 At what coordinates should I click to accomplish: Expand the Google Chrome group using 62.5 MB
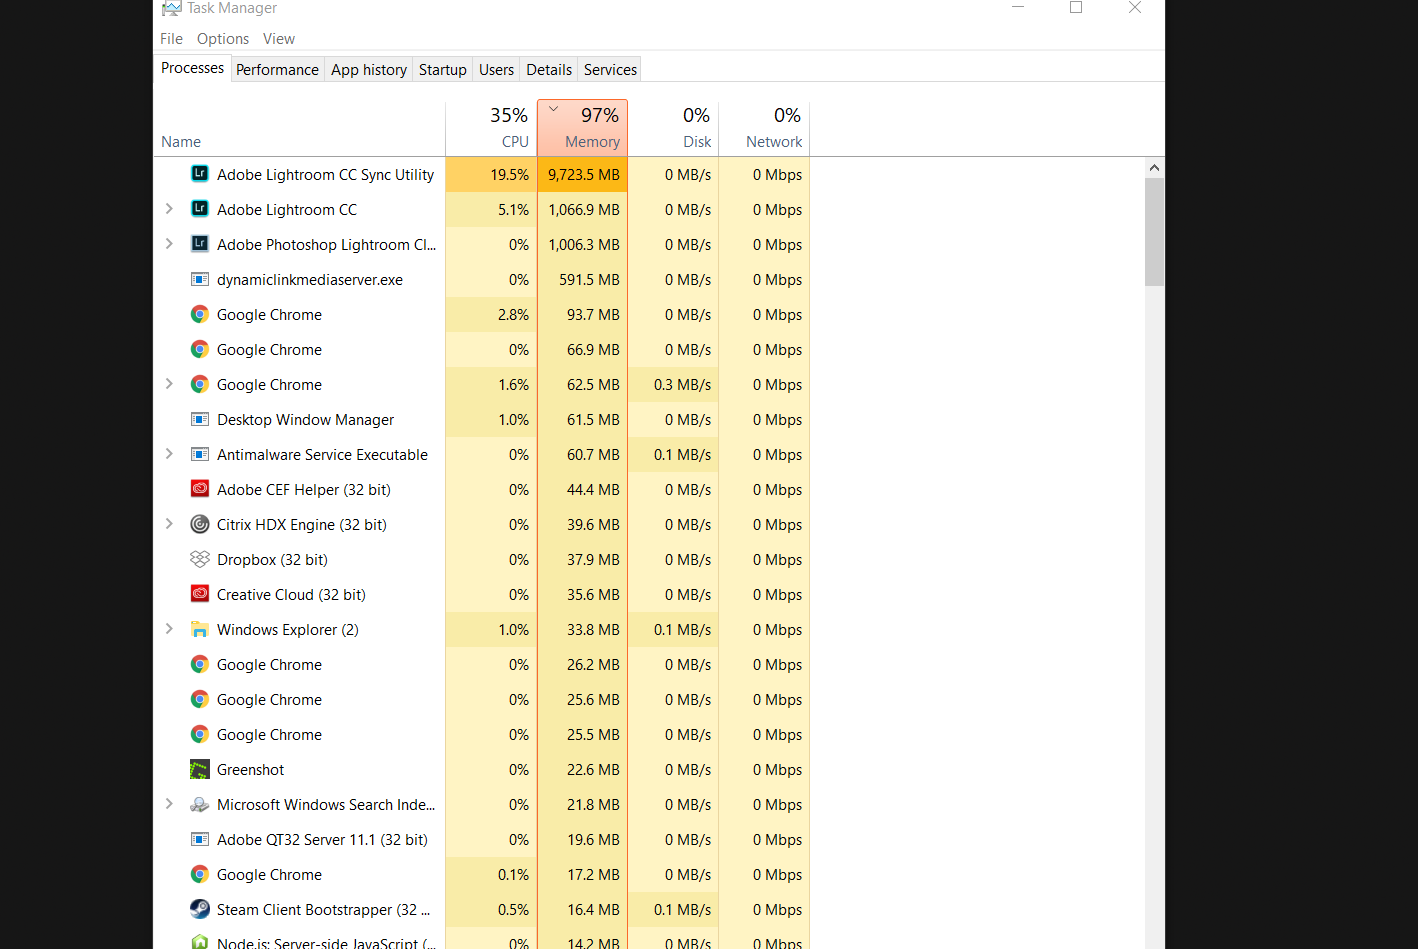click(x=169, y=384)
